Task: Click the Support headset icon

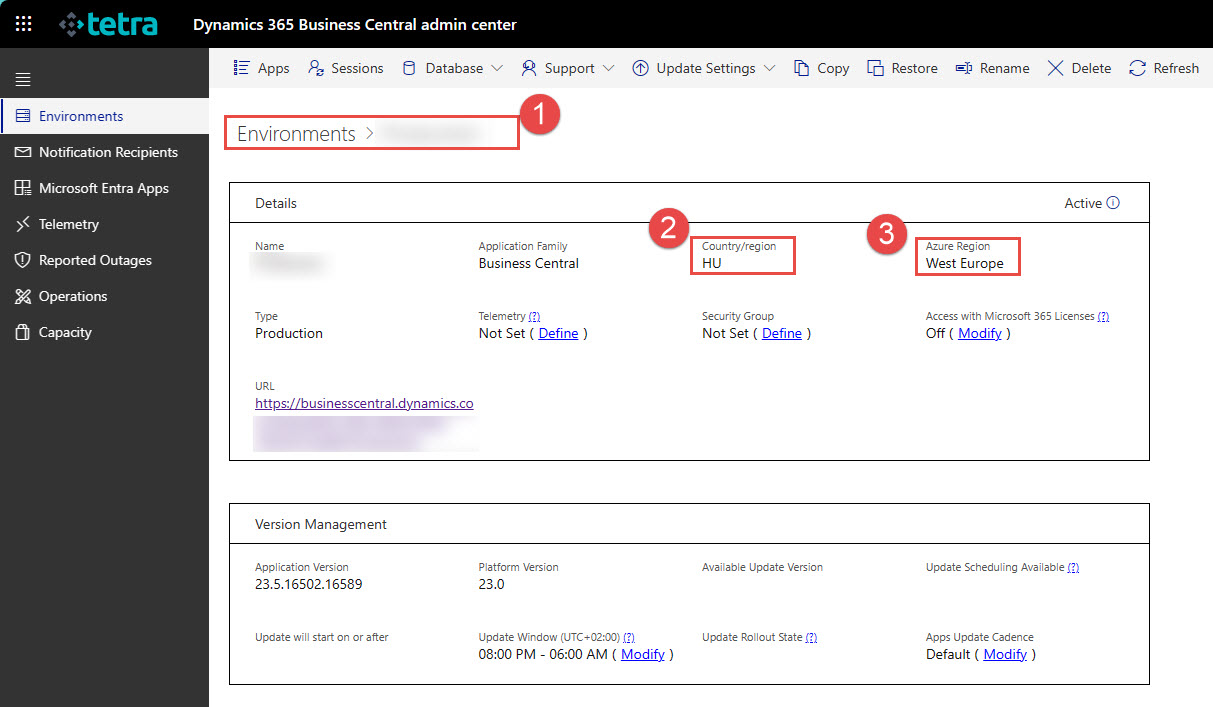Action: pyautogui.click(x=529, y=68)
